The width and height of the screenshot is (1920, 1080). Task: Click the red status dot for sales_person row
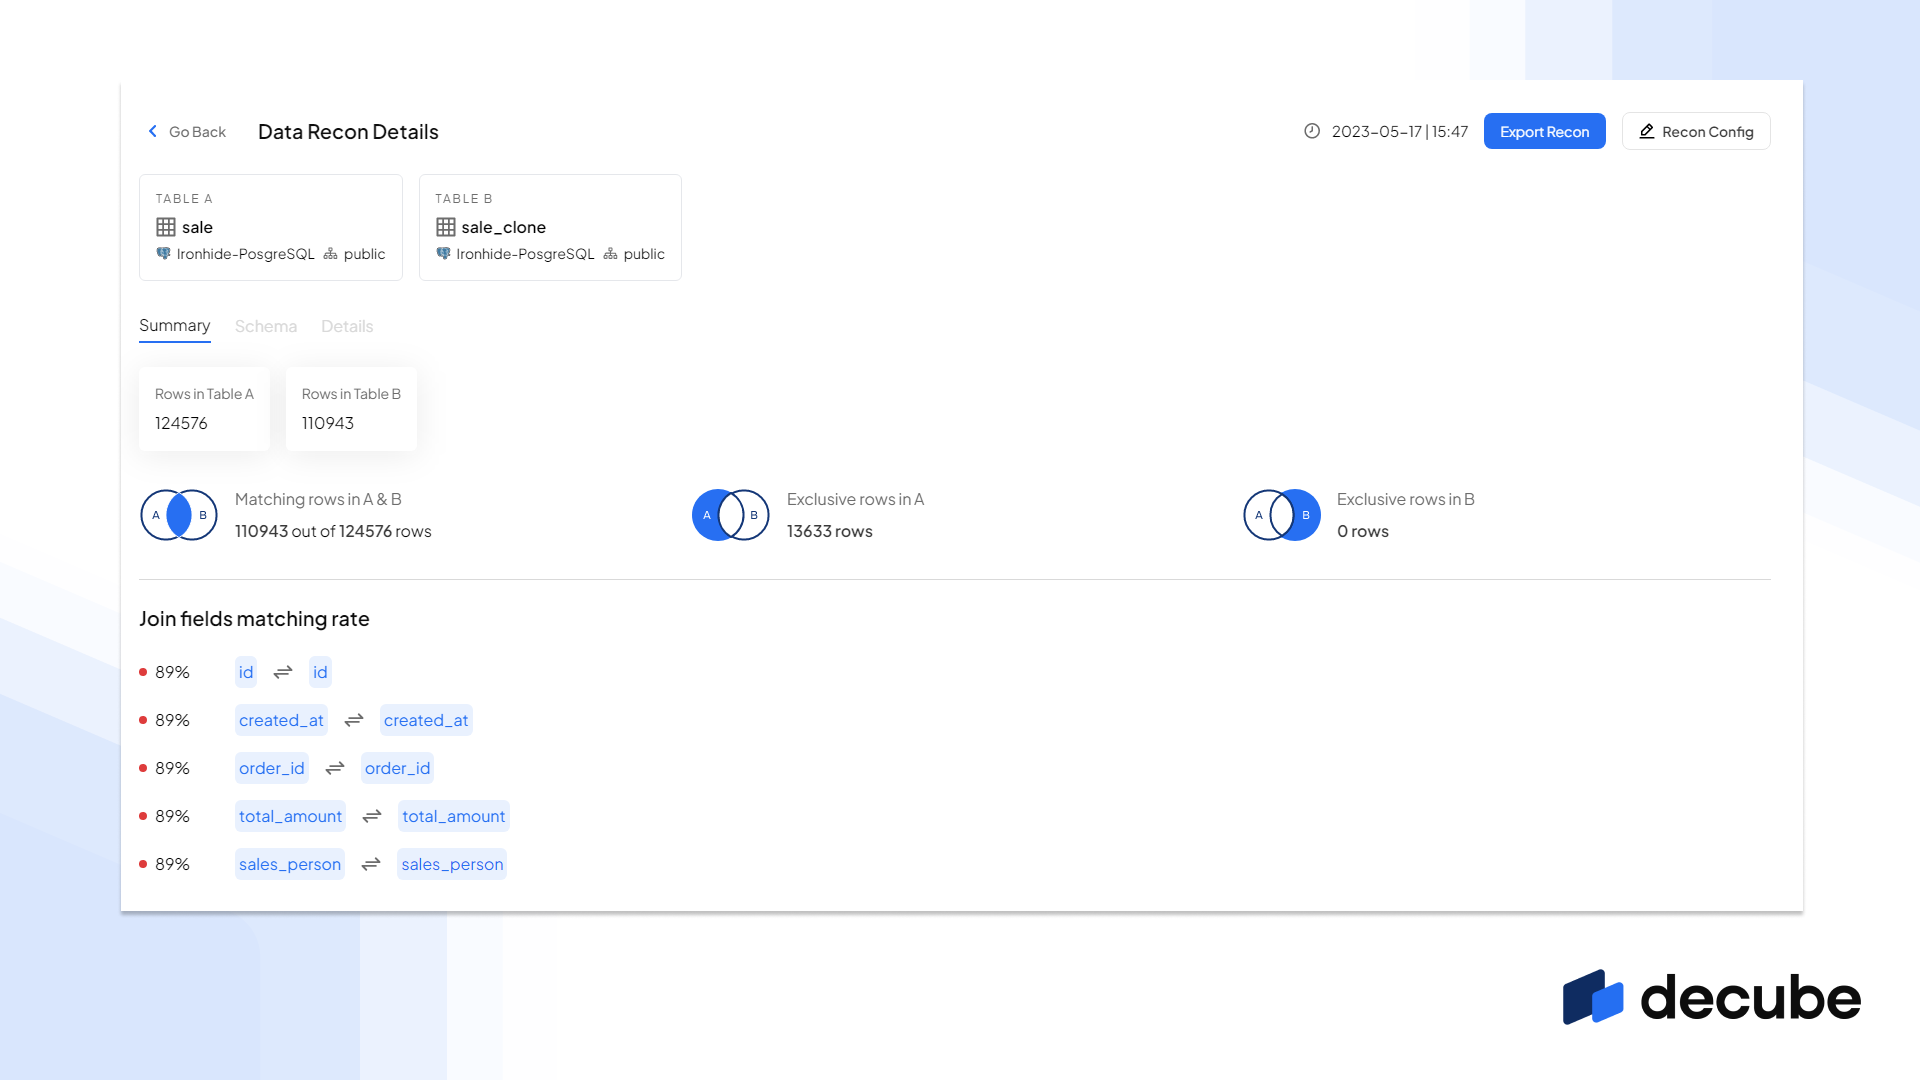pos(143,864)
